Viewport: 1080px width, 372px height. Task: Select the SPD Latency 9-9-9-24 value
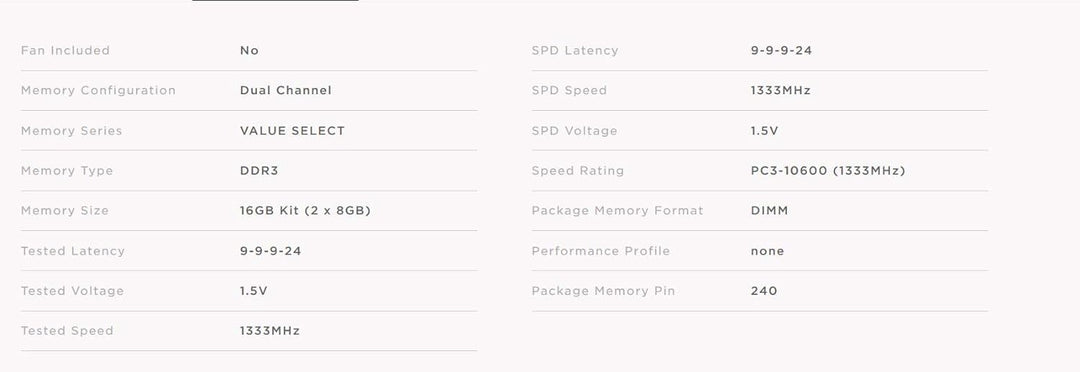[781, 50]
